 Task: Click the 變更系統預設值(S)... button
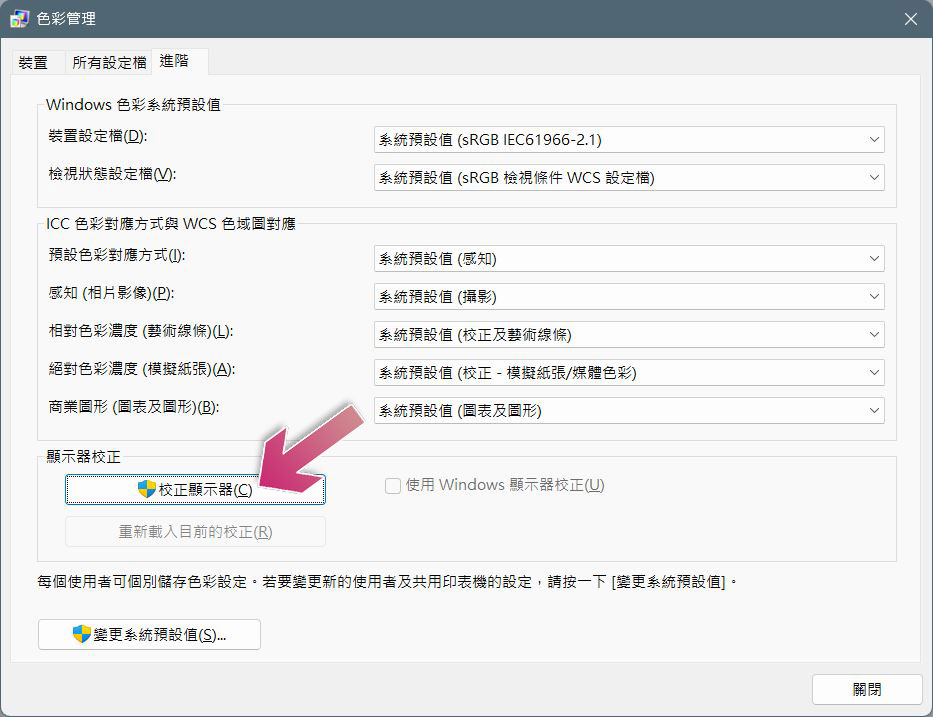149,634
